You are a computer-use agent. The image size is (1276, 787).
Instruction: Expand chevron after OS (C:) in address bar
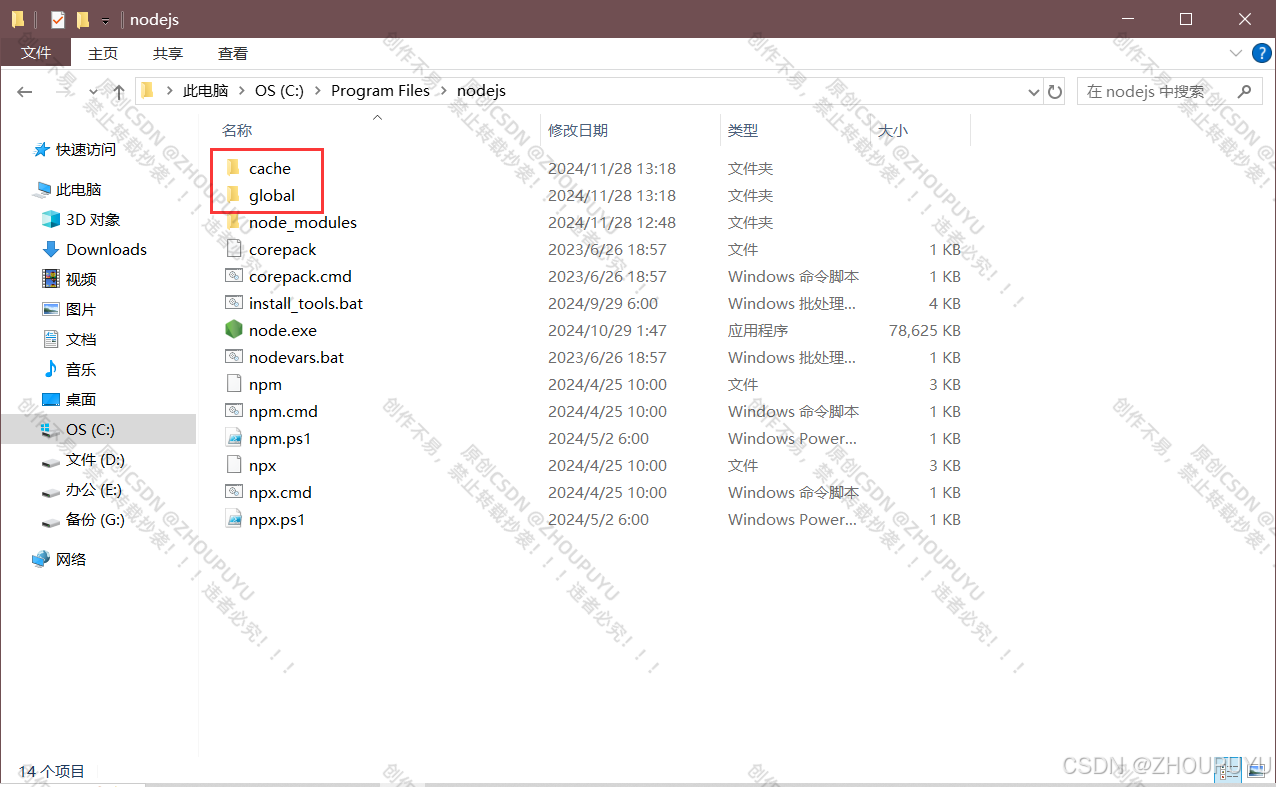coord(318,91)
